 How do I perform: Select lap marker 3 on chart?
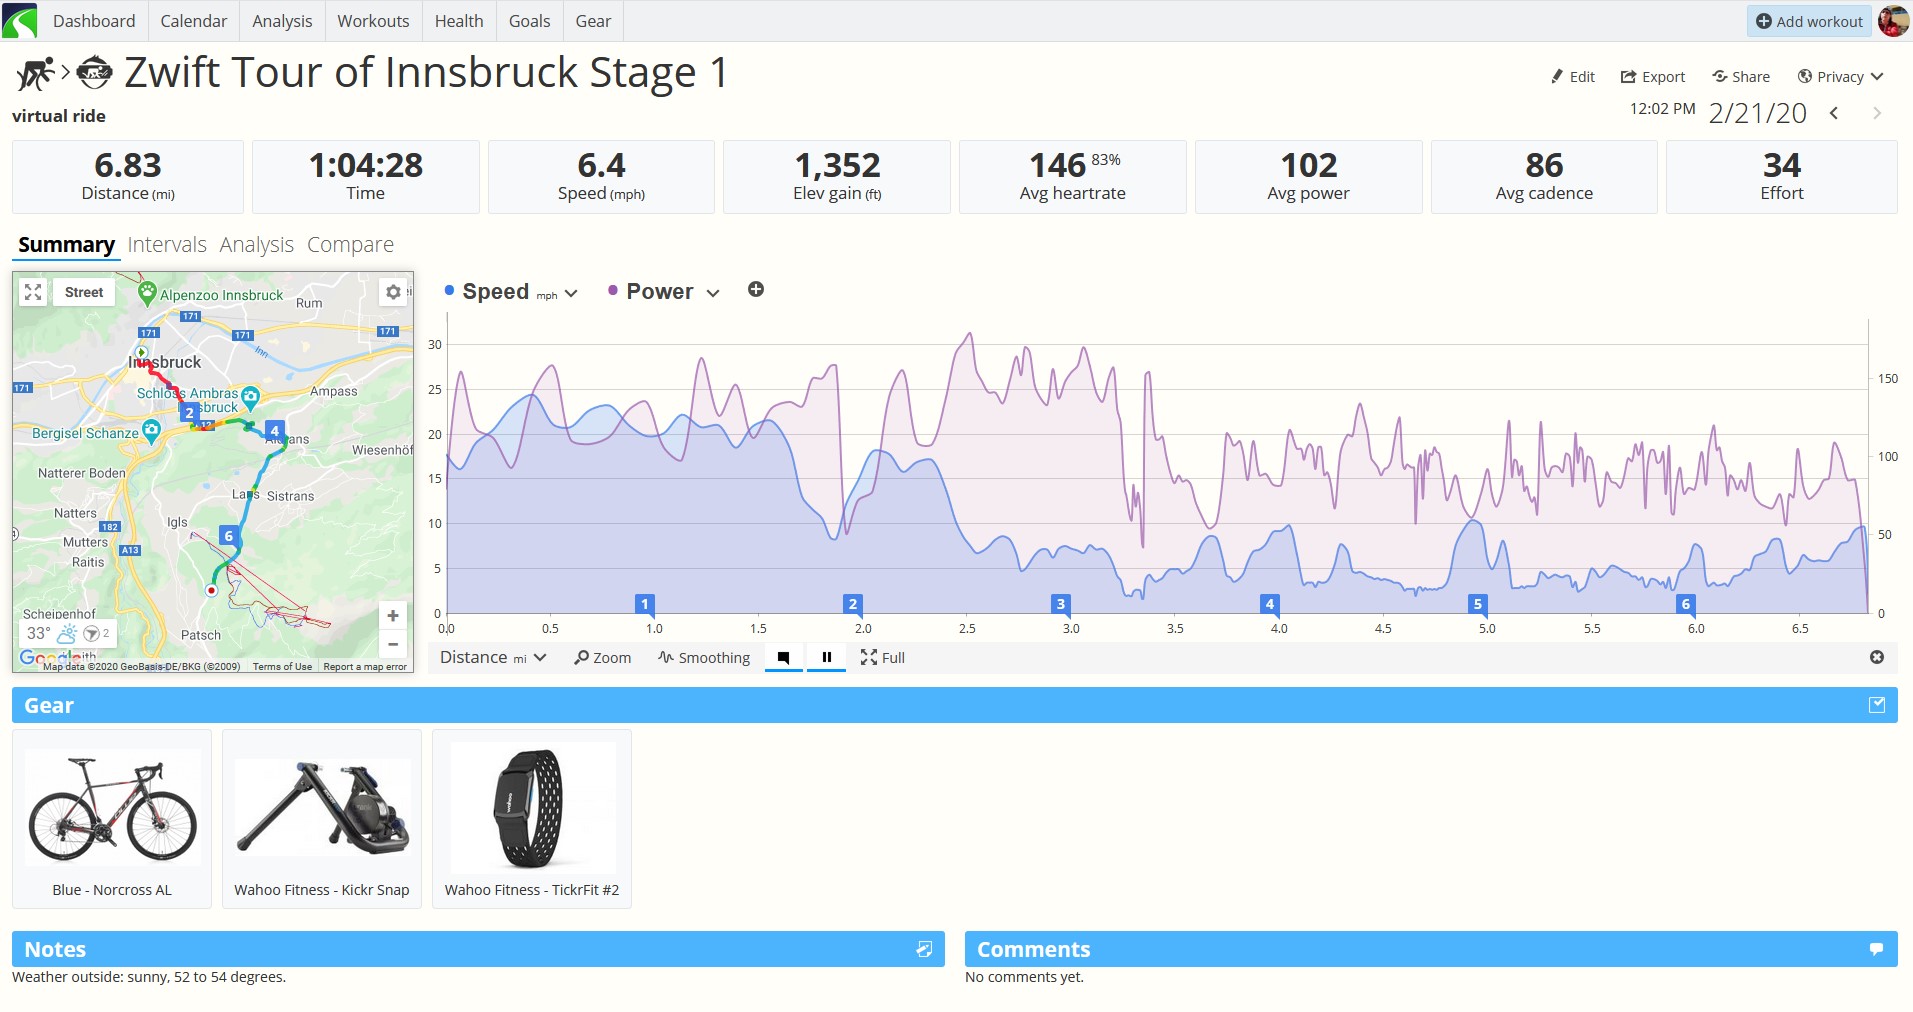1061,604
